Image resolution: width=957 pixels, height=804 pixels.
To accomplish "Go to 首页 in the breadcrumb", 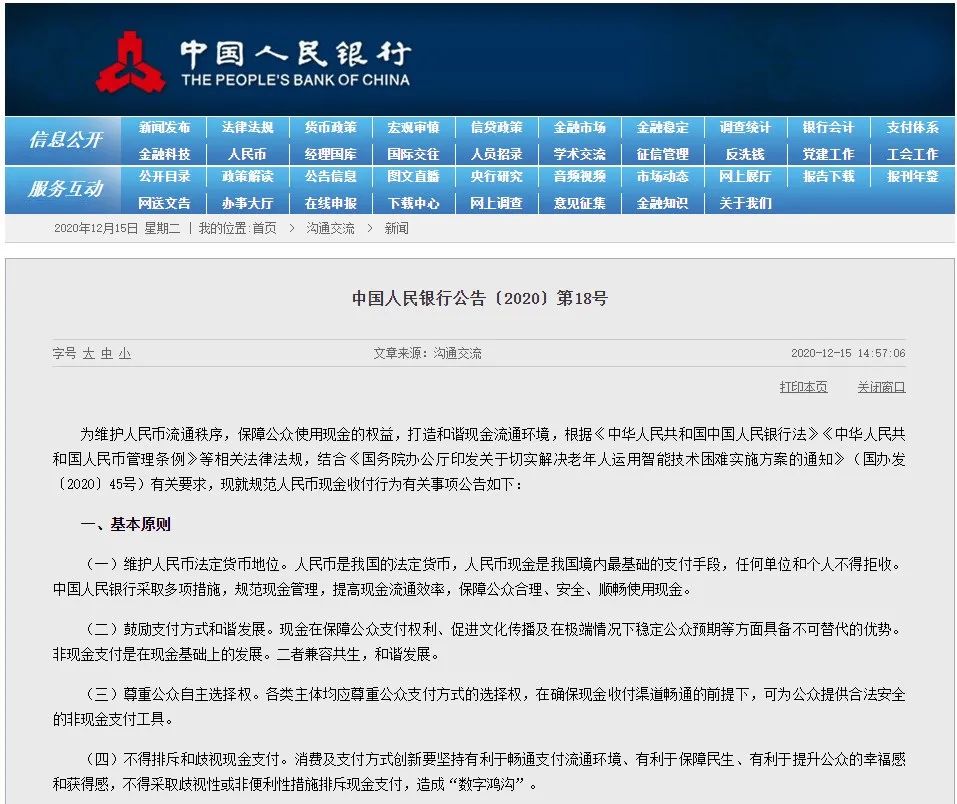I will tap(264, 229).
